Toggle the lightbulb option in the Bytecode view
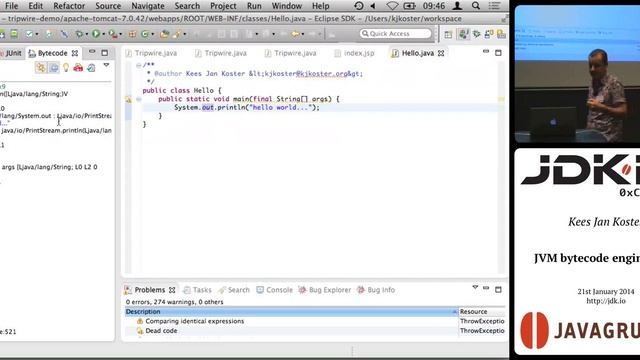The width and height of the screenshot is (640, 360). (x=66, y=68)
